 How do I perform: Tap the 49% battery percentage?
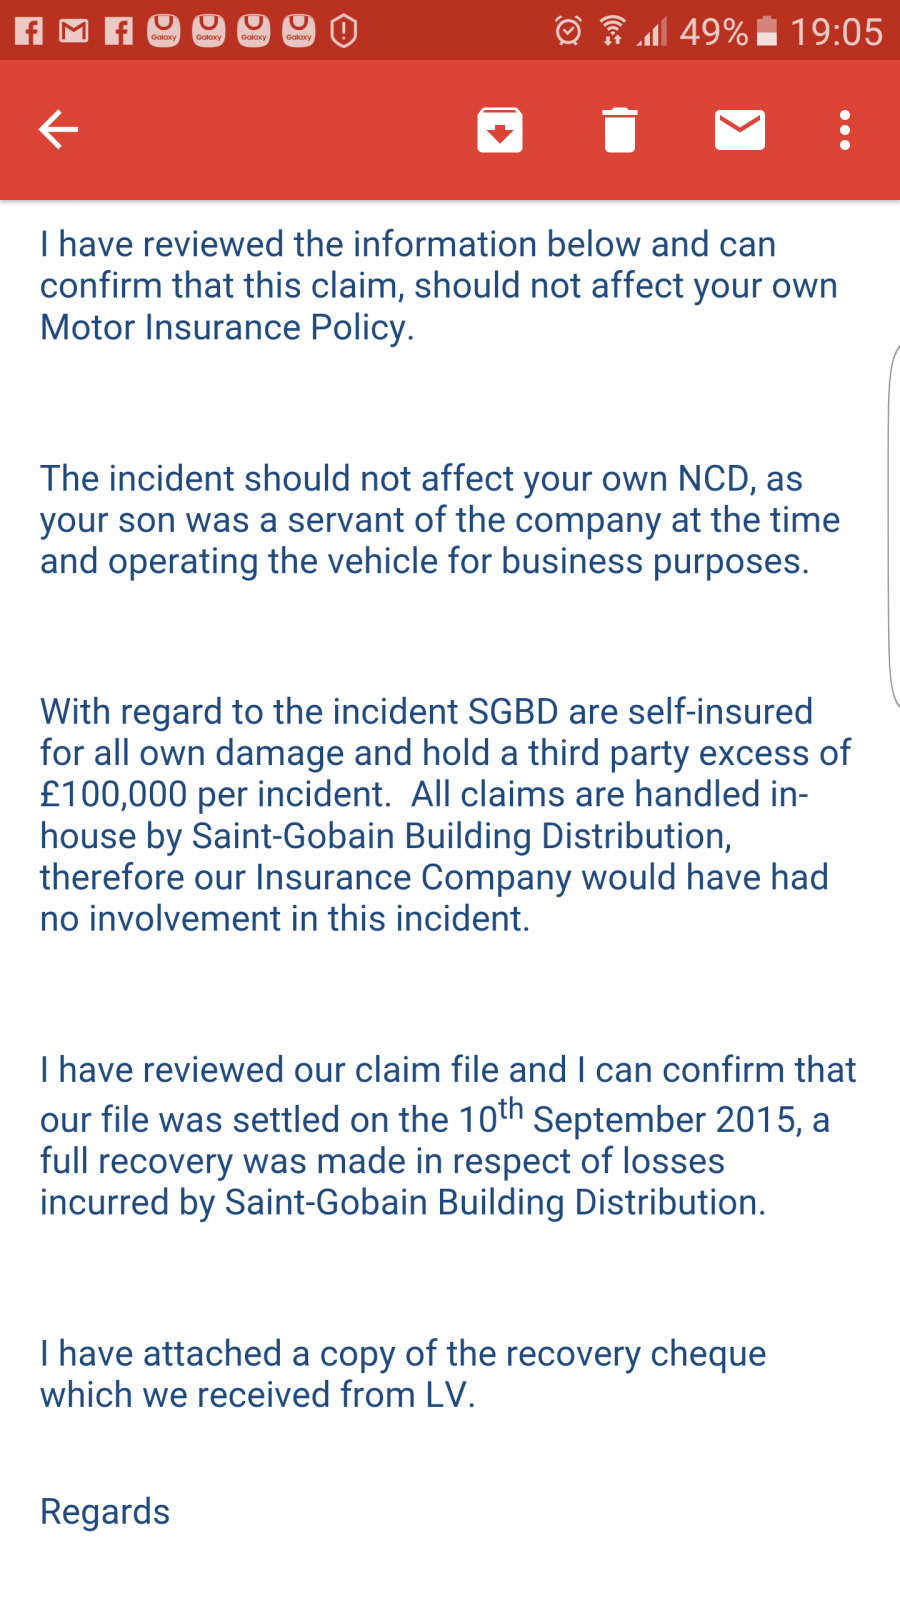[x=714, y=32]
